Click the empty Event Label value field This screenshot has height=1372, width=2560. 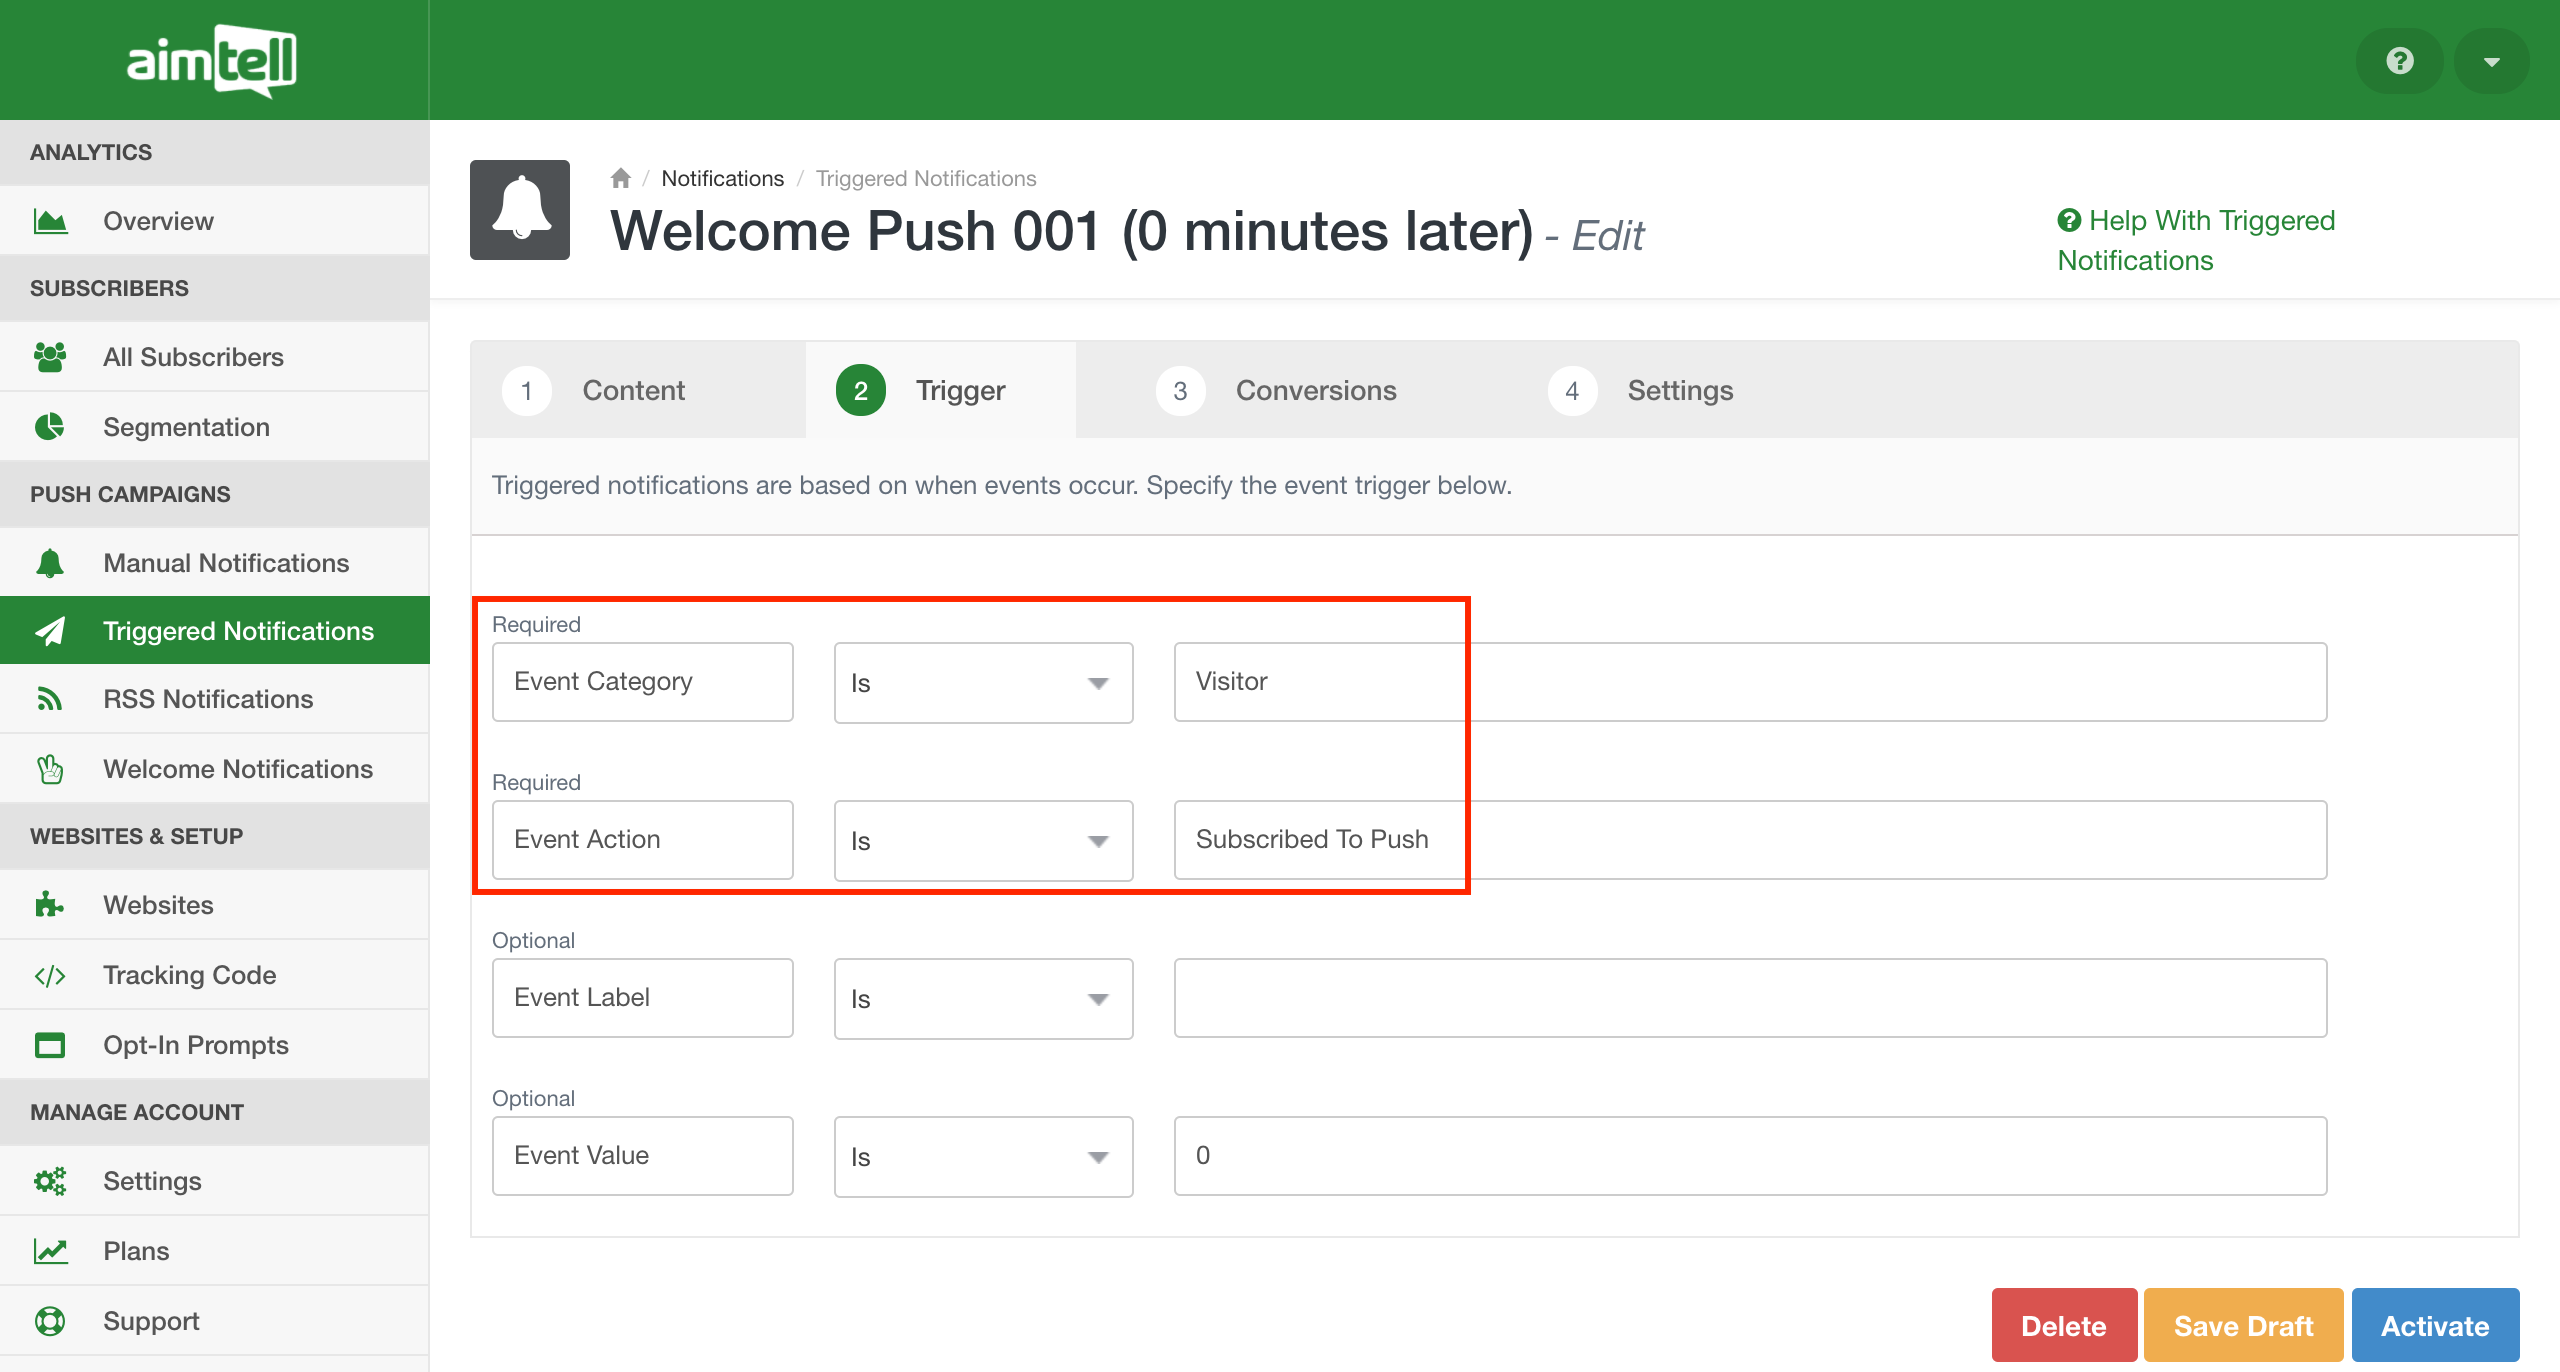click(x=1750, y=998)
